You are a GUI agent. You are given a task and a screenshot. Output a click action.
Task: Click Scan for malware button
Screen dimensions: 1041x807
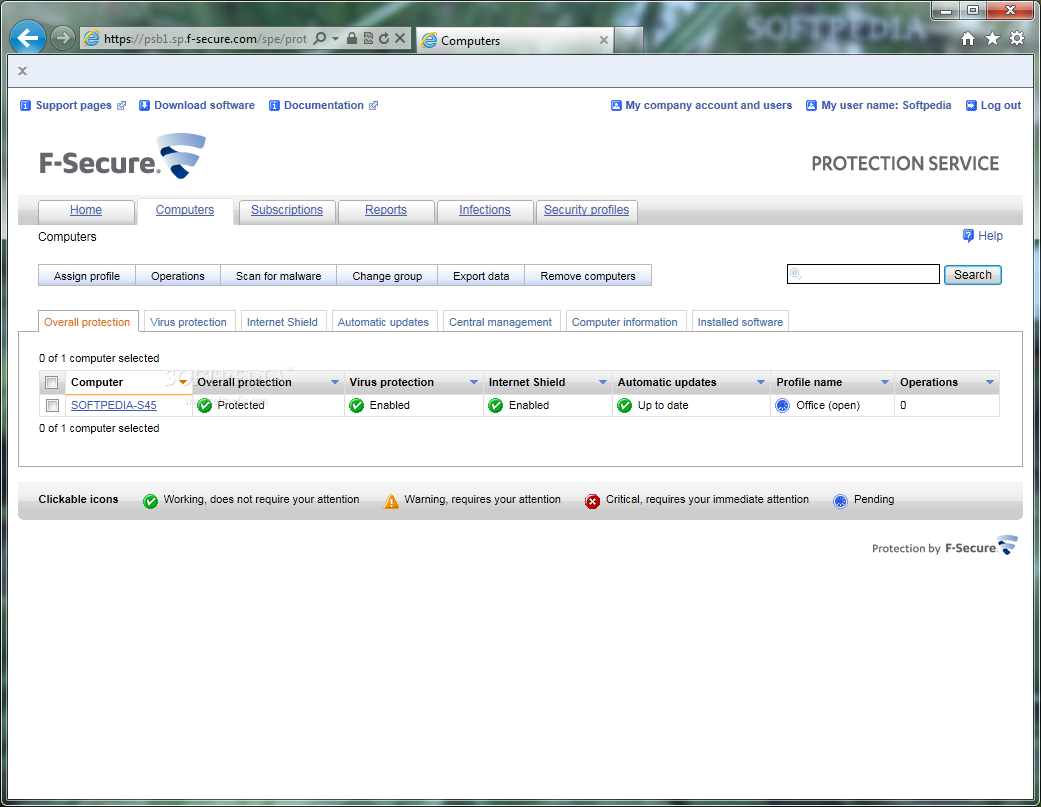(x=279, y=276)
